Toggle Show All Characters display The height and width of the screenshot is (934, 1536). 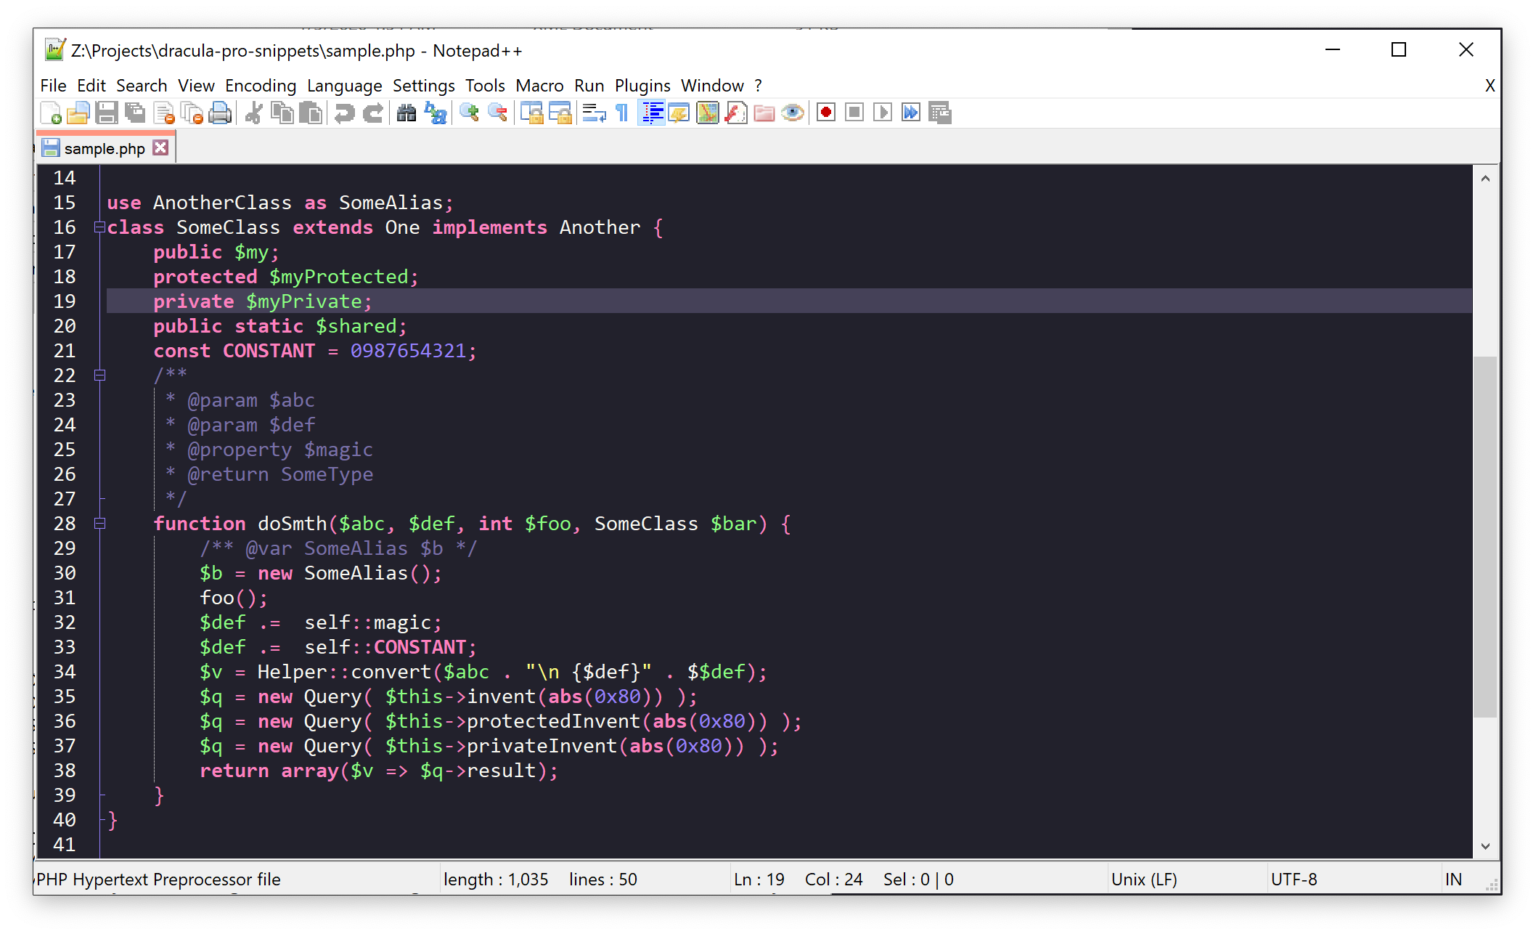point(622,112)
